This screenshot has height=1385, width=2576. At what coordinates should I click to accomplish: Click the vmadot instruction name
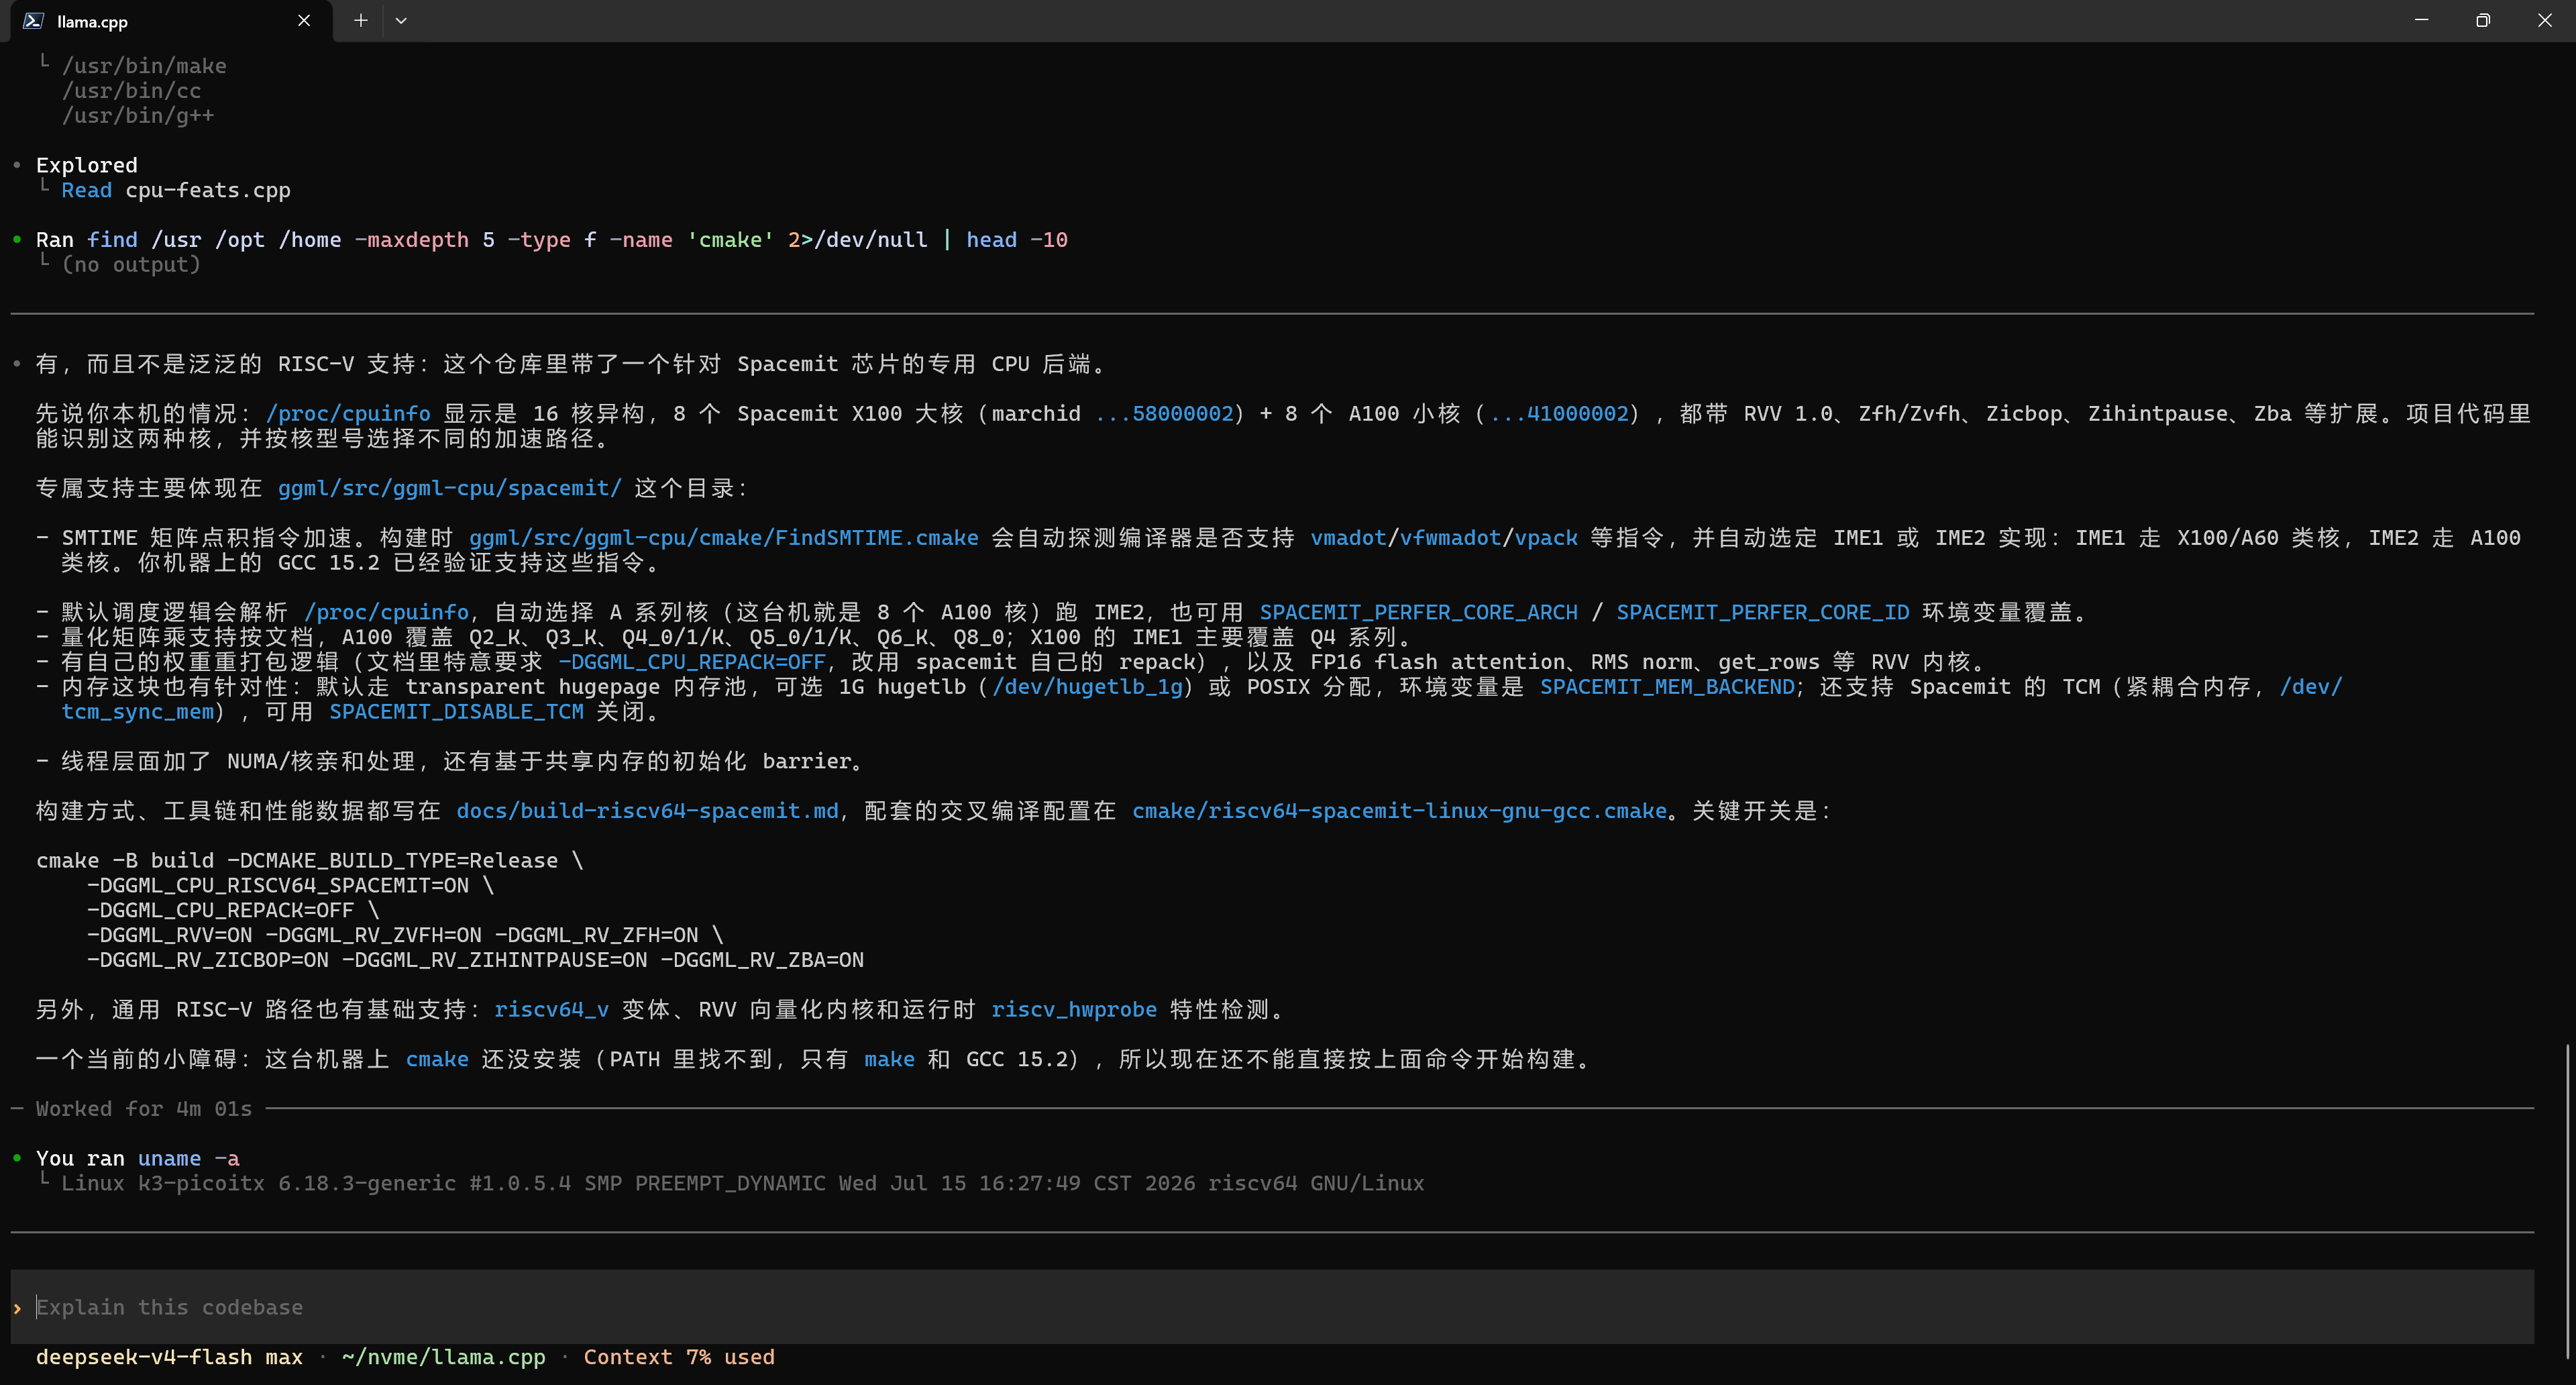1348,538
